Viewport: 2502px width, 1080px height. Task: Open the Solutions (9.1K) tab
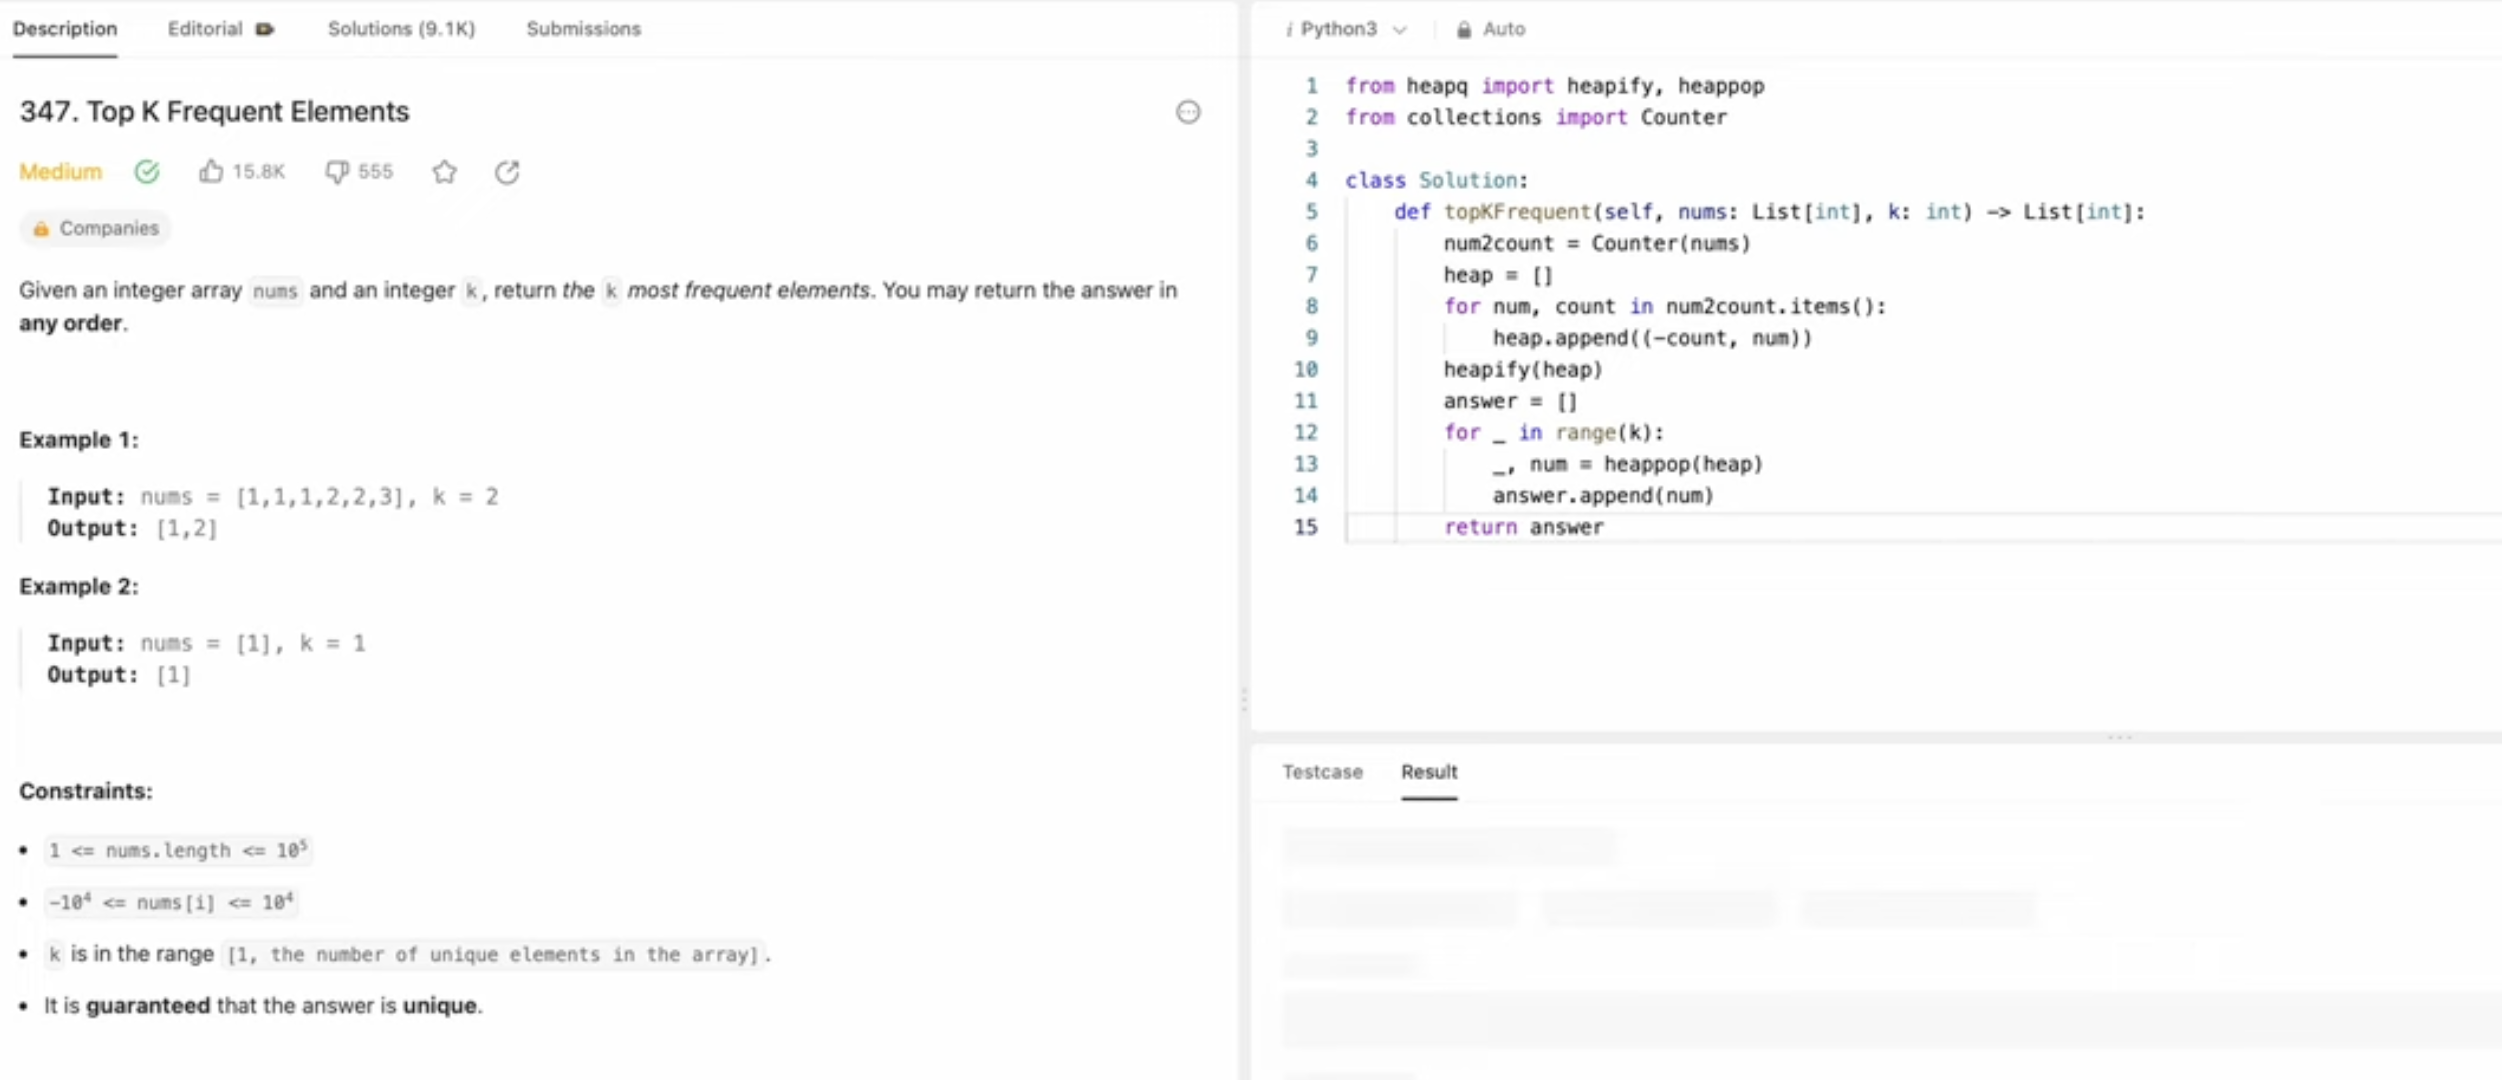click(x=401, y=29)
